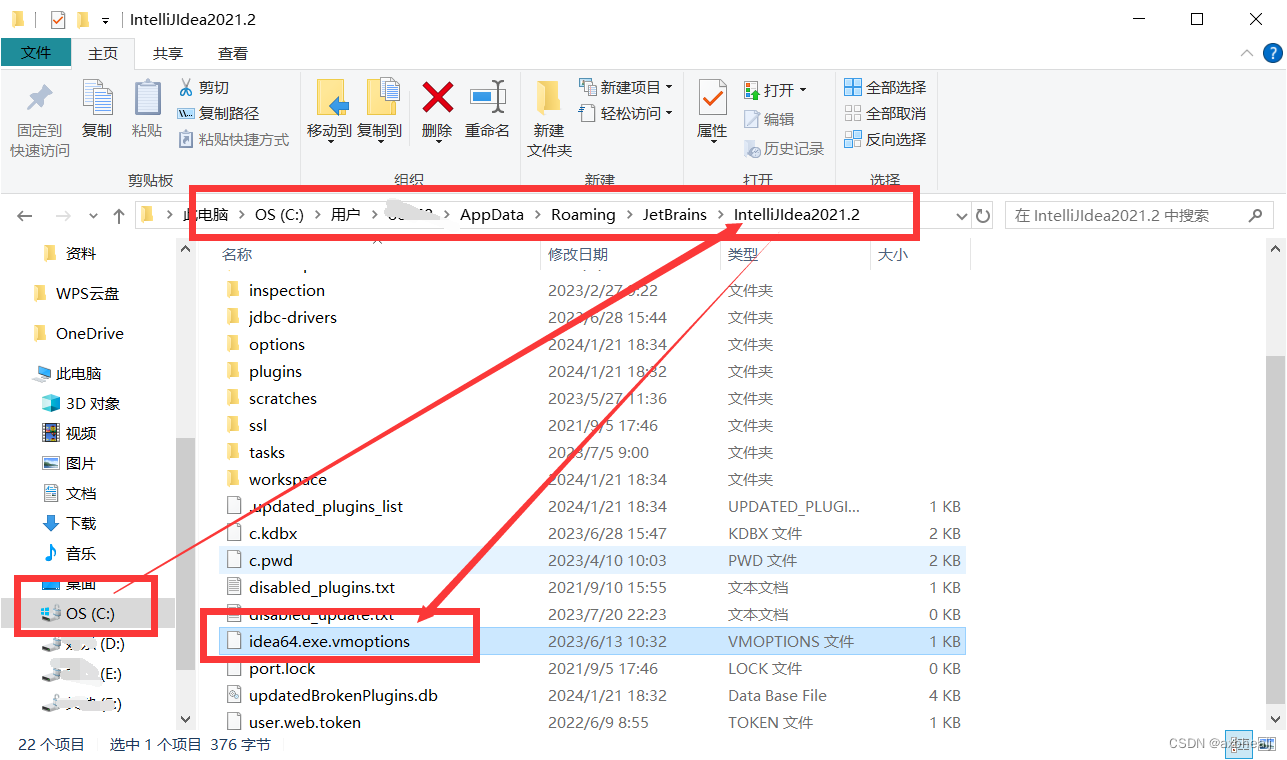Open Easy access (轻松访问) dropdown

(626, 113)
